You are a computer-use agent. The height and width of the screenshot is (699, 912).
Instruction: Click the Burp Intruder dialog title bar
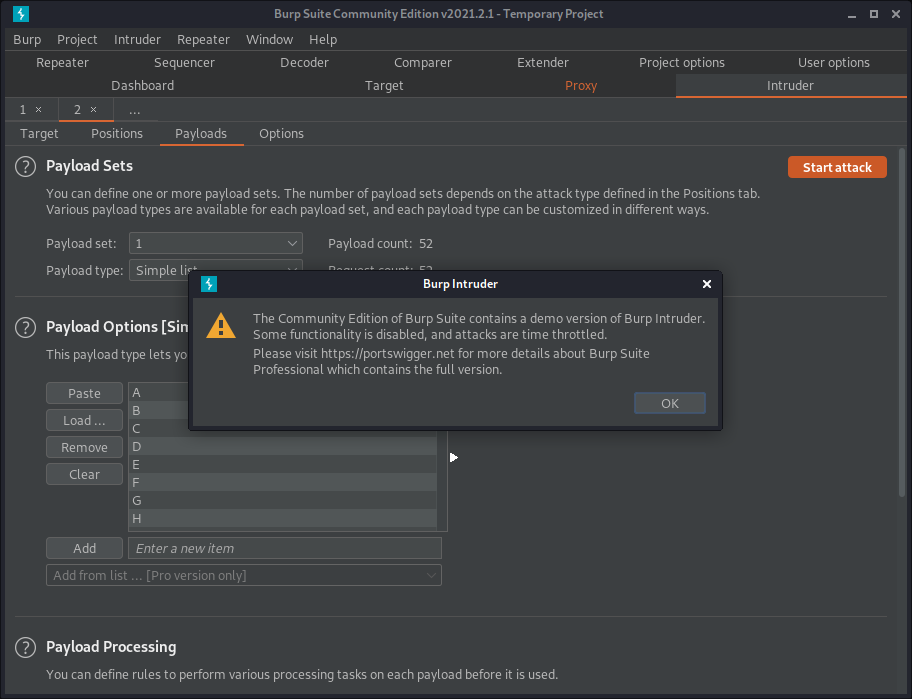click(456, 284)
